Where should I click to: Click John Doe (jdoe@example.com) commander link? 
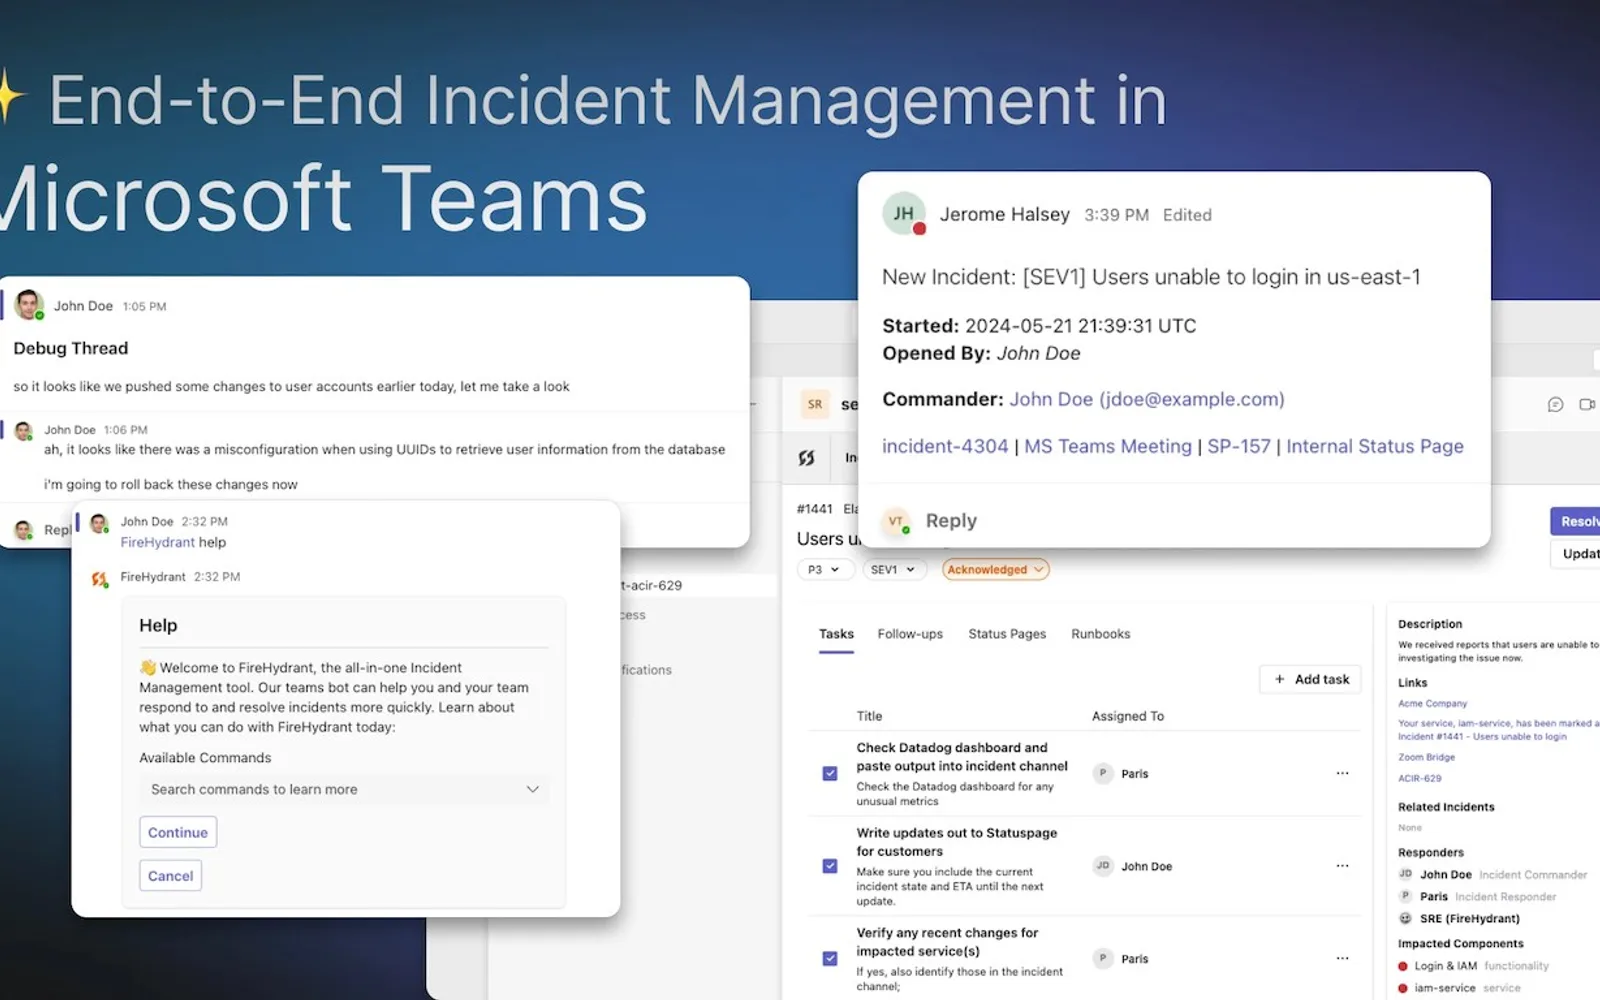pos(1147,399)
